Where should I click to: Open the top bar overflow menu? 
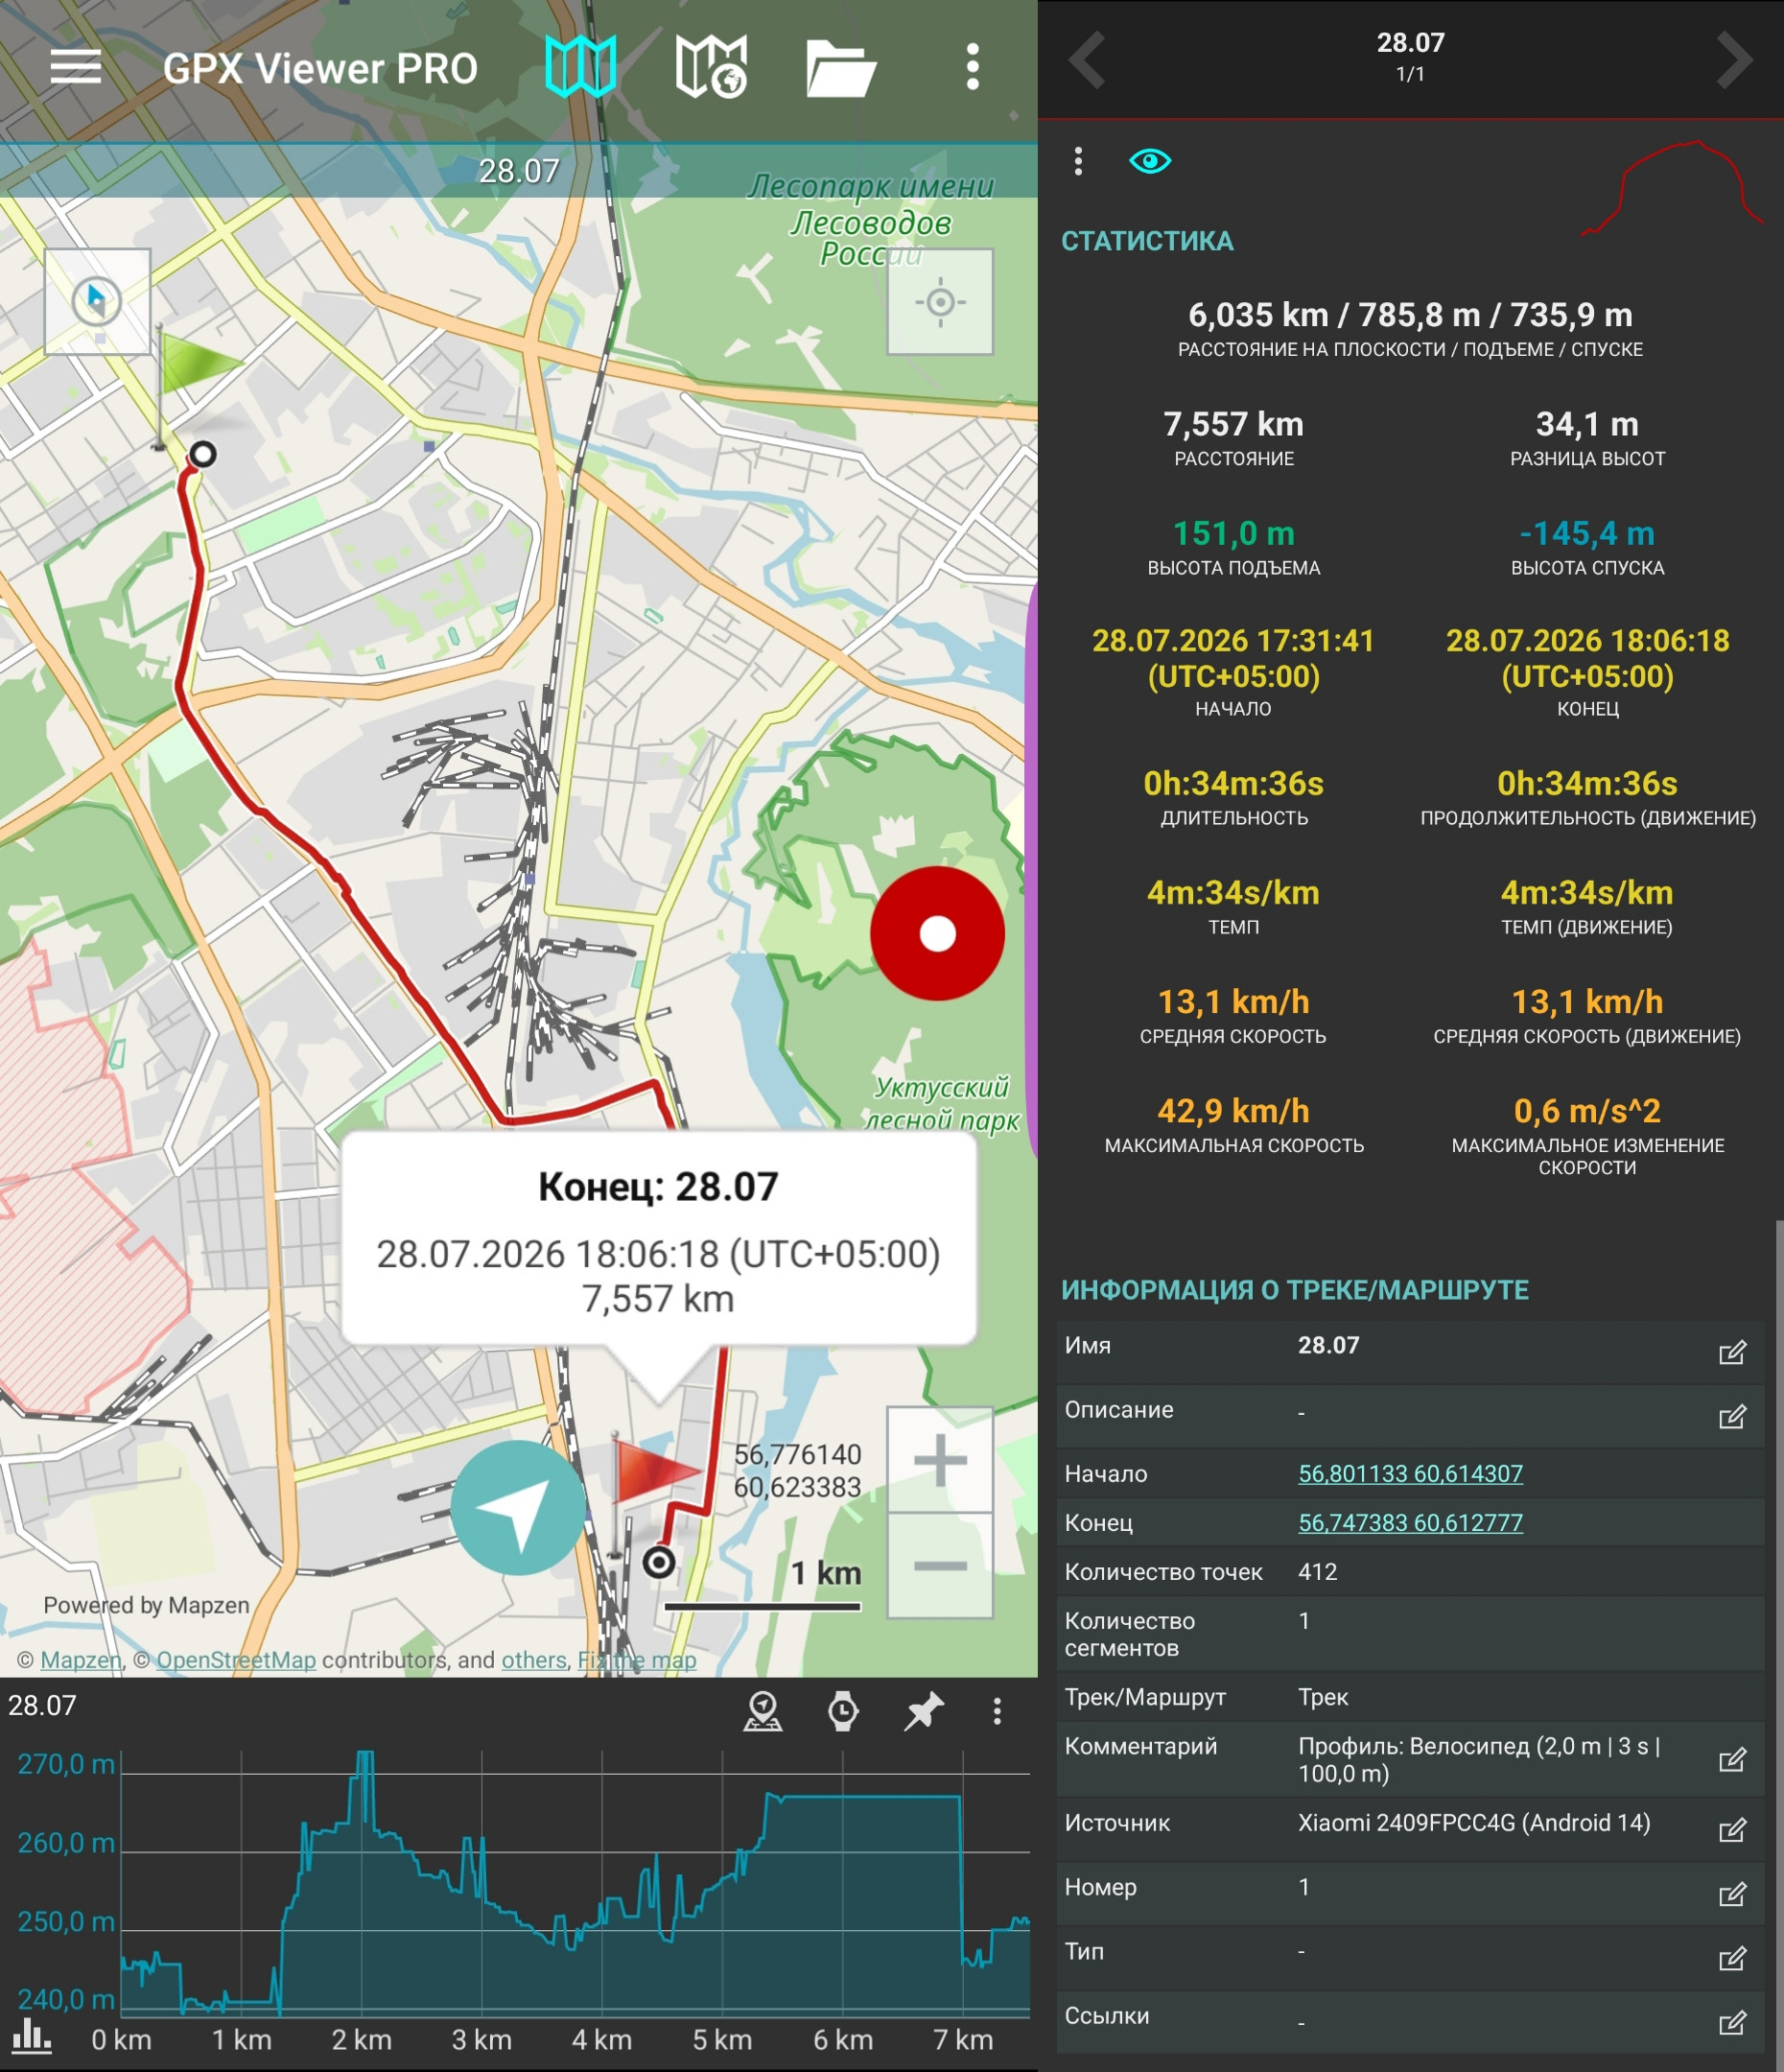click(972, 67)
